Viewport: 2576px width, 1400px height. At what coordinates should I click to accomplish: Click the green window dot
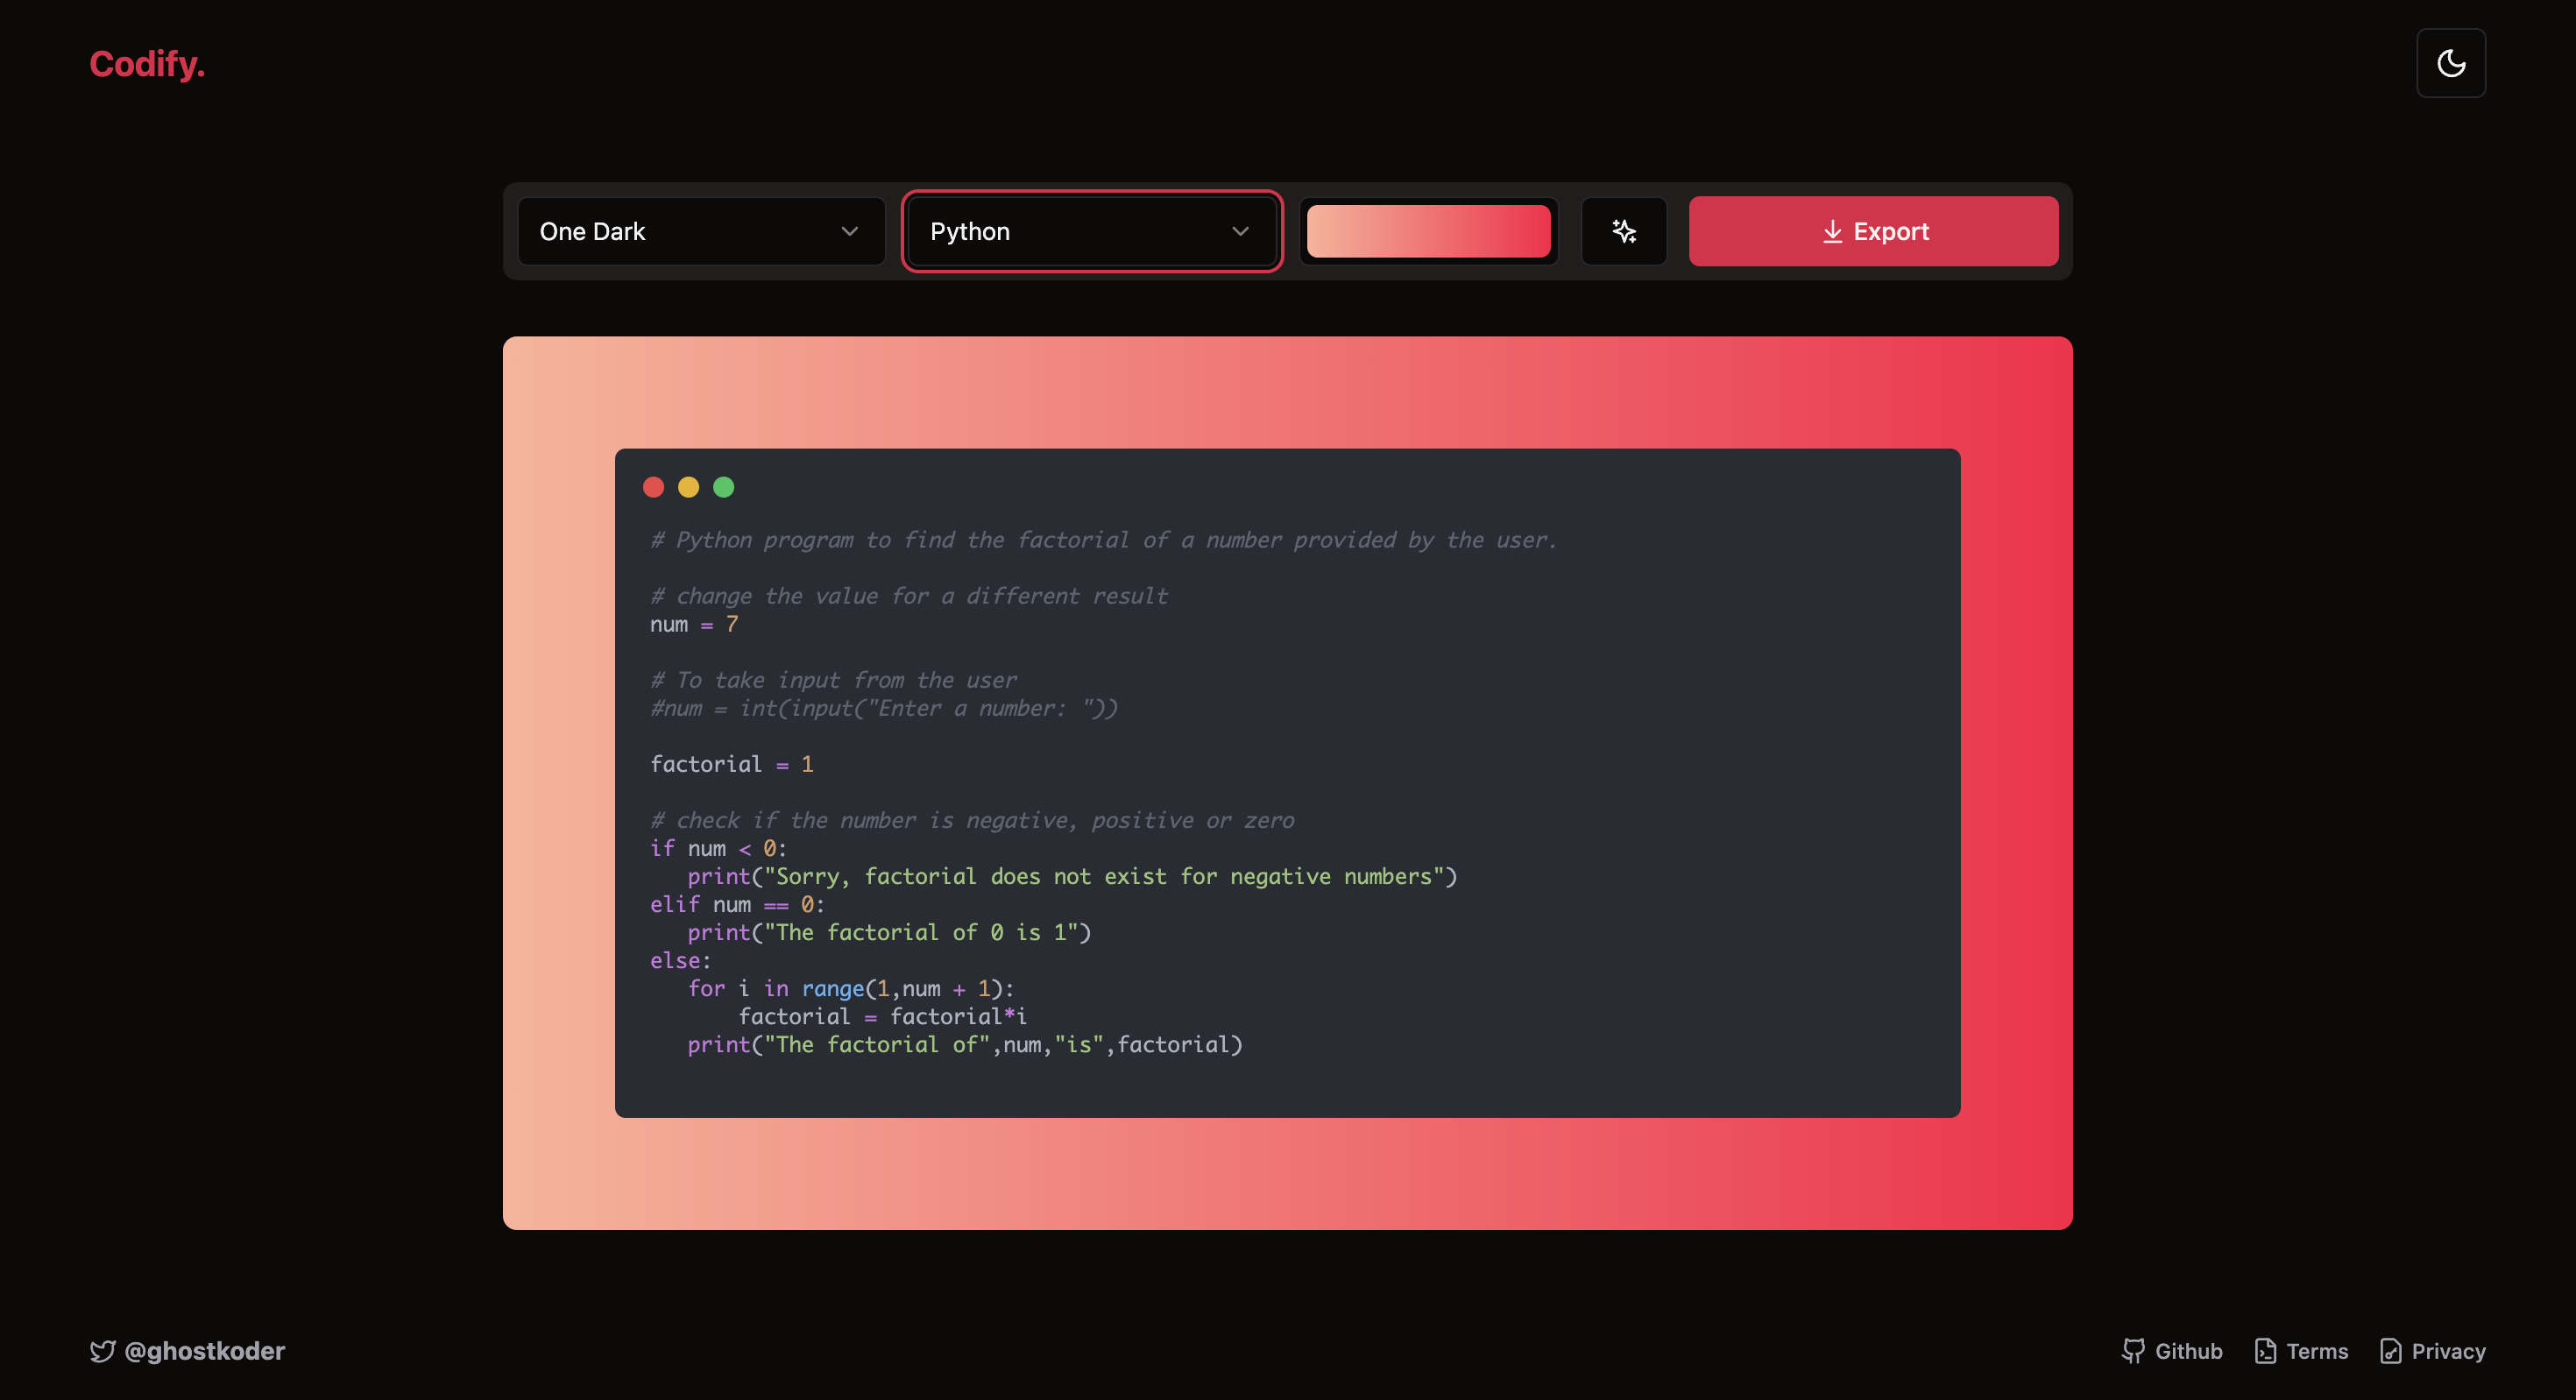pyautogui.click(x=723, y=487)
